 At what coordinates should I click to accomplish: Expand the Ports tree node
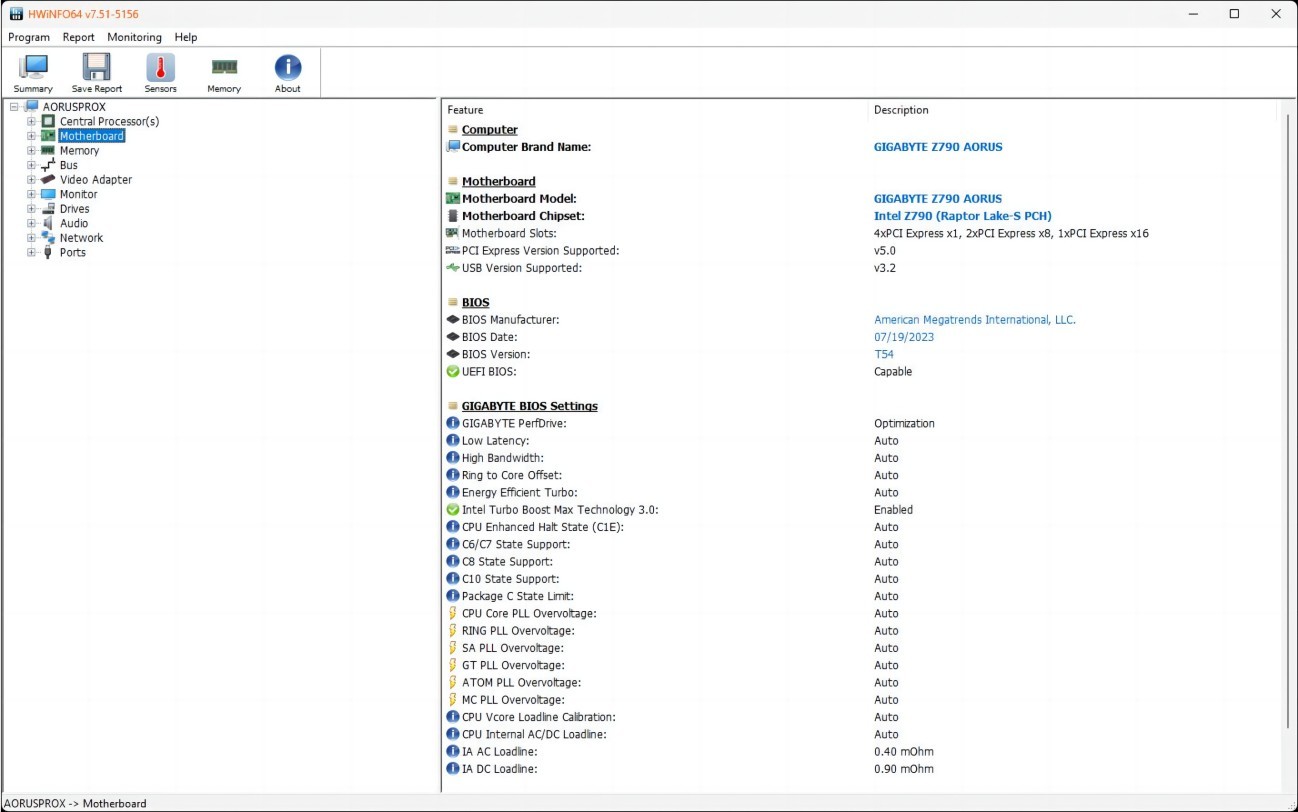[31, 253]
